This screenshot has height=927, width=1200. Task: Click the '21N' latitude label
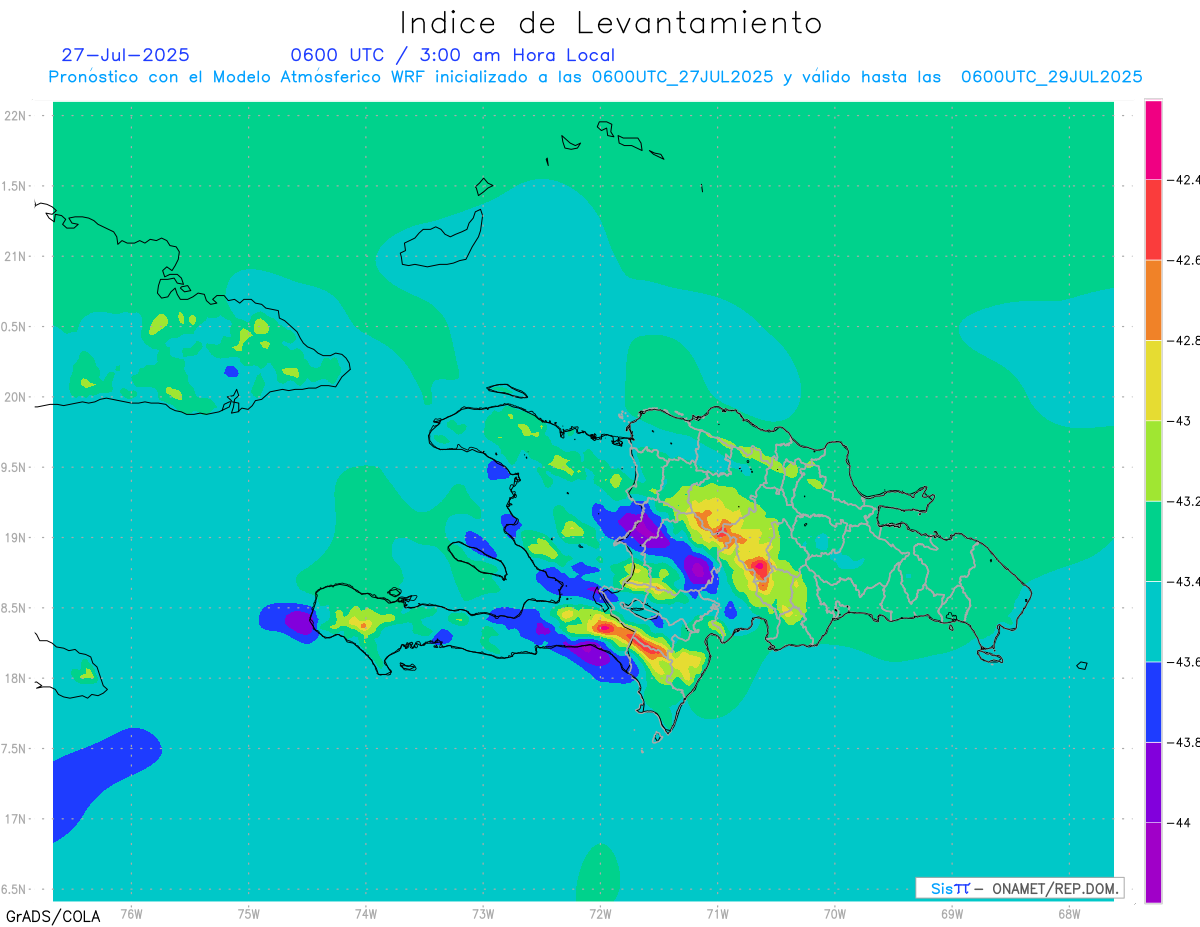click(17, 256)
